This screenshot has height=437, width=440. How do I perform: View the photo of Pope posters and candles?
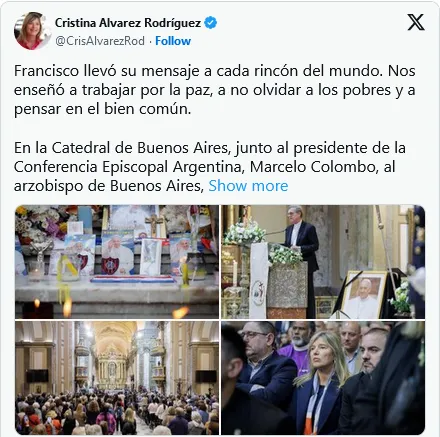tap(117, 262)
